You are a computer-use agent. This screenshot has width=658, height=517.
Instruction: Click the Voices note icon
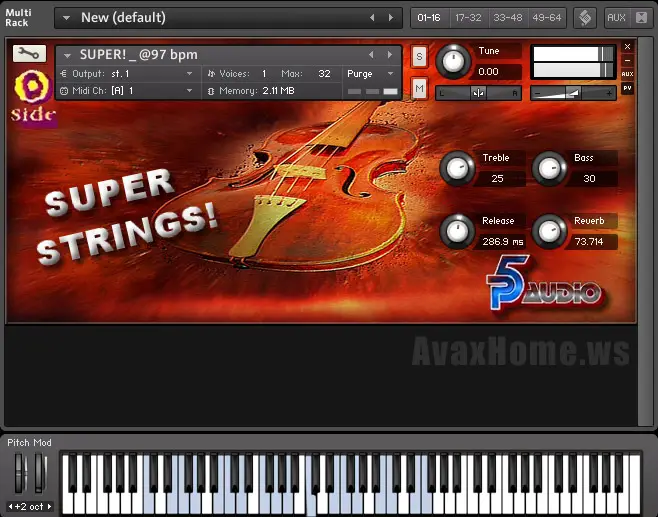click(x=211, y=74)
